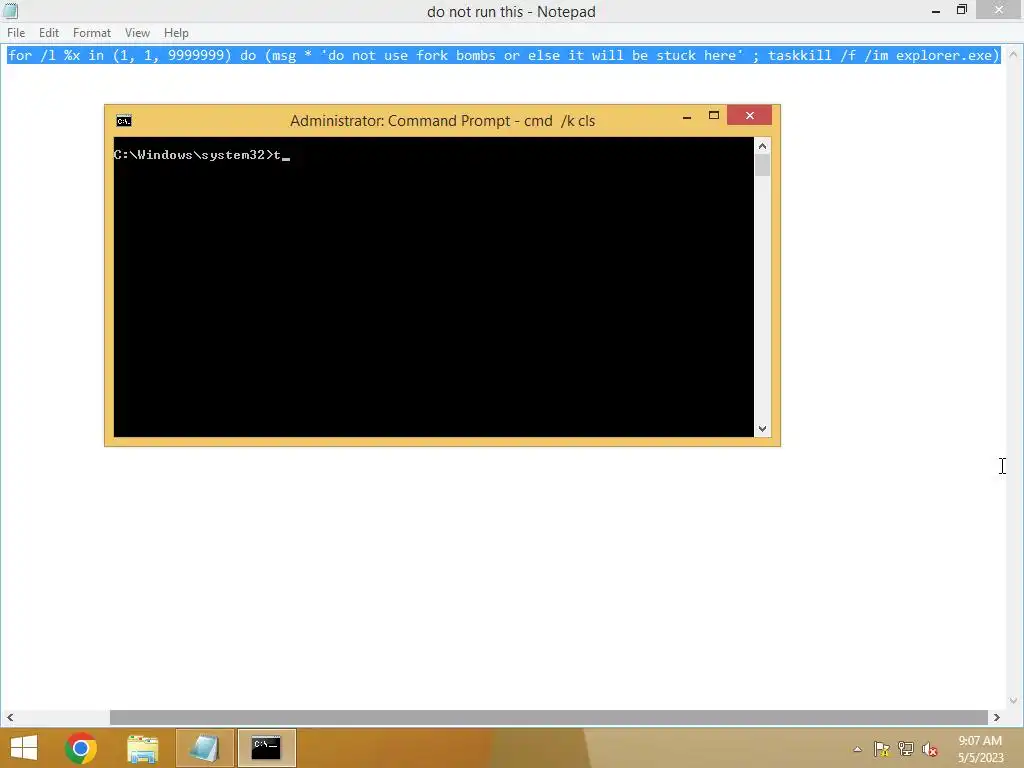Open the File menu in Notepad
Screen dimensions: 1024x768
[16, 33]
